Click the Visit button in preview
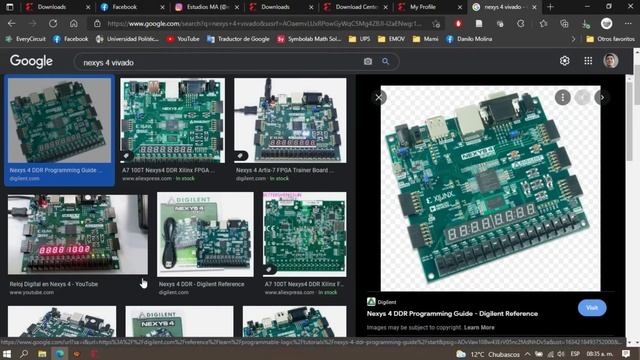Screen dimensions: 640x360 click(x=592, y=308)
